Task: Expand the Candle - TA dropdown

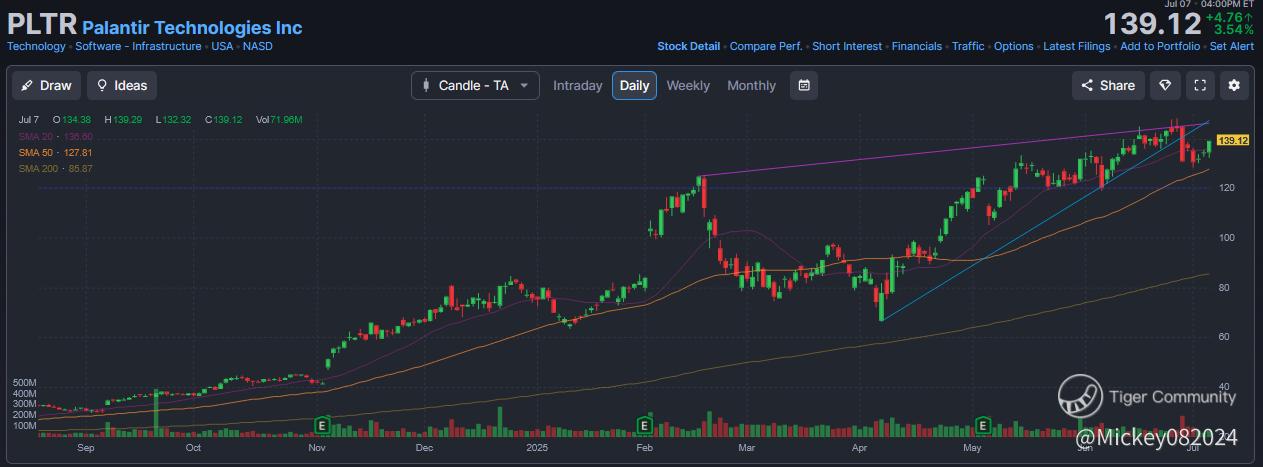Action: tap(475, 85)
